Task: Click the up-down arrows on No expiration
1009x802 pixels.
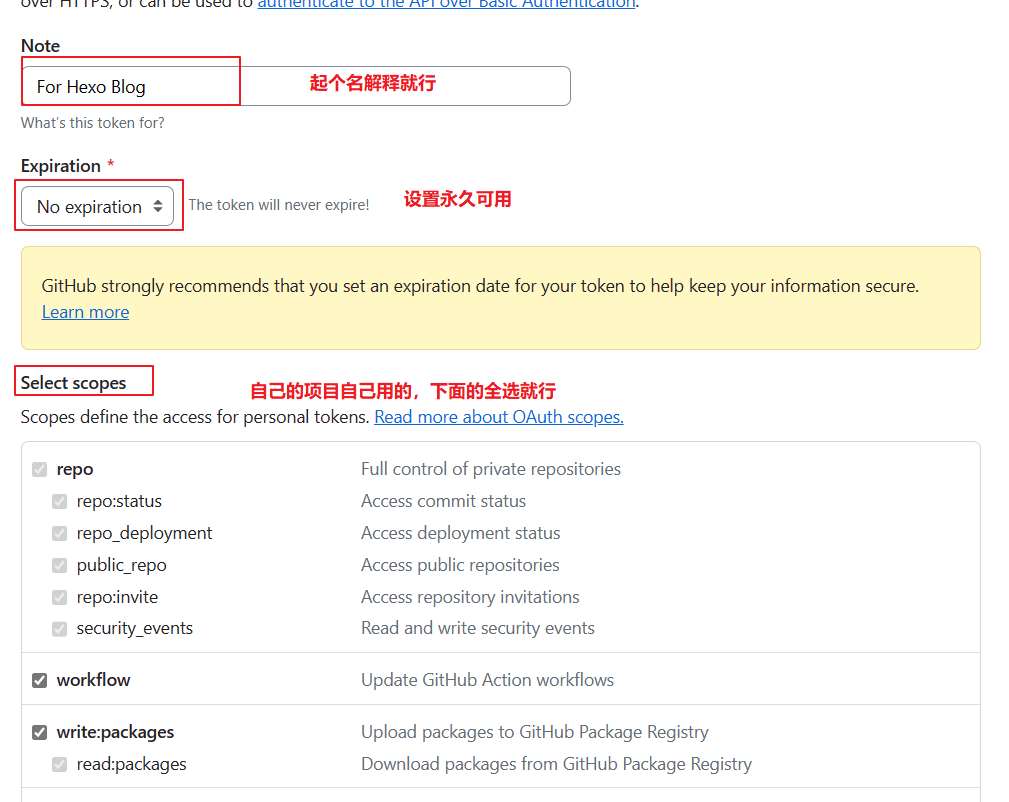Action: point(157,206)
